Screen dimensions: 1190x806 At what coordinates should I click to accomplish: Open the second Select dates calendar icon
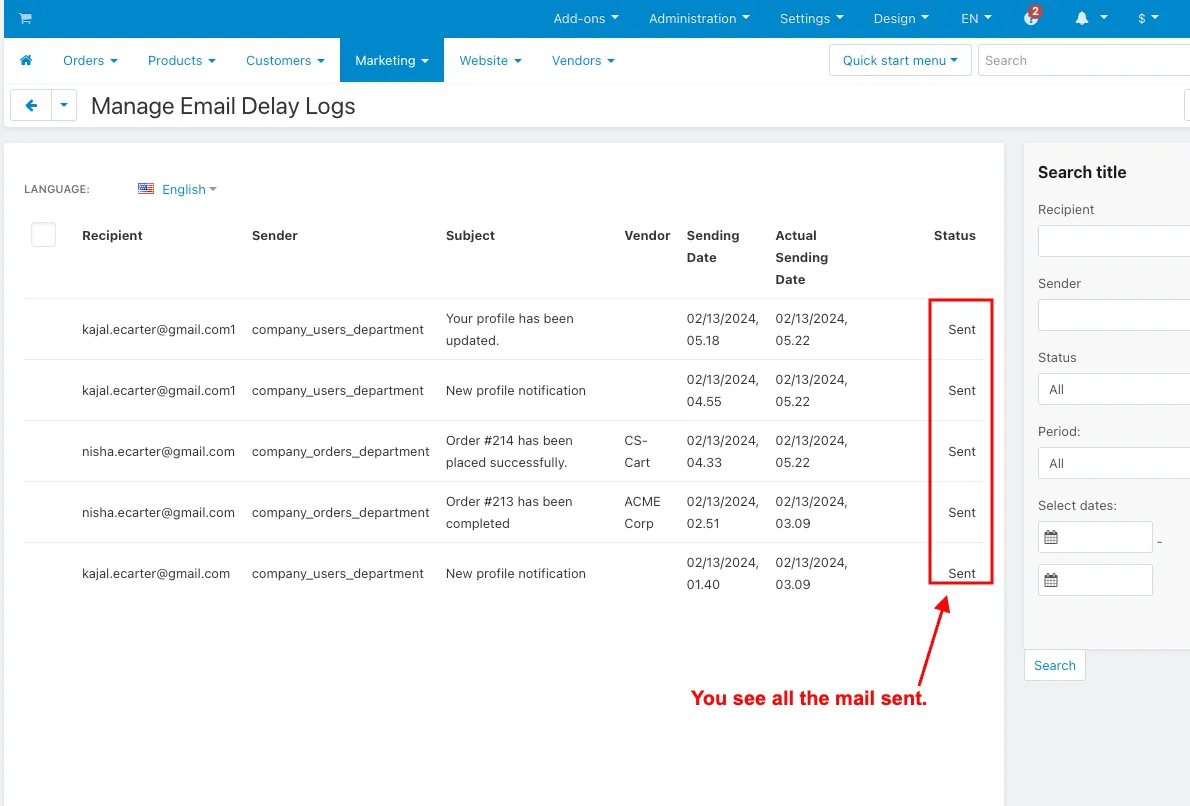1051,581
